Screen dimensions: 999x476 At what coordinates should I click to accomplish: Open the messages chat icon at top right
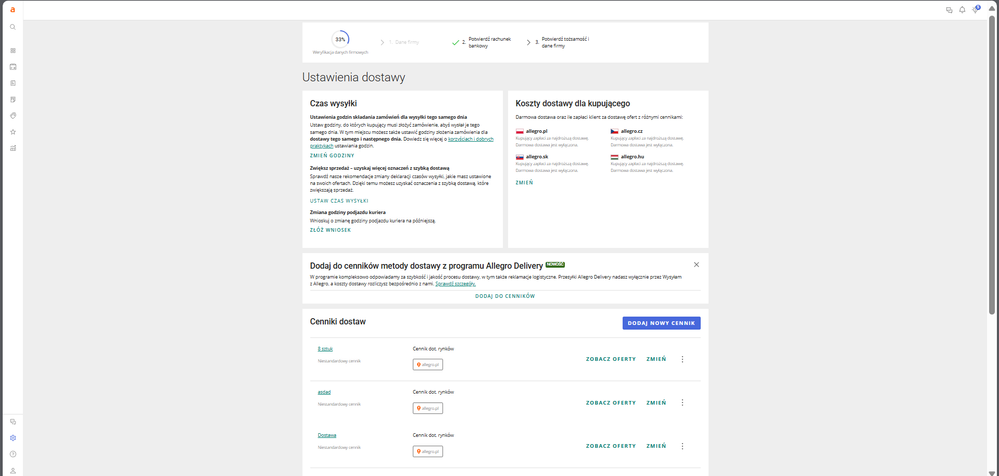click(x=949, y=9)
